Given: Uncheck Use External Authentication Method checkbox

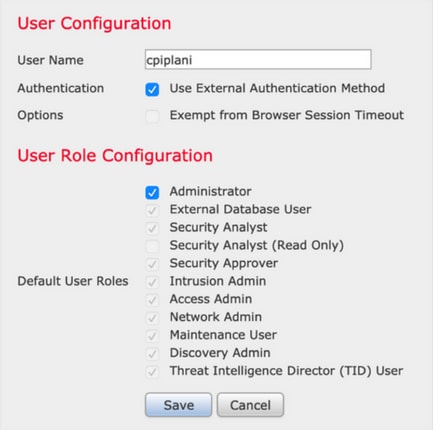Looking at the screenshot, I should coord(152,89).
